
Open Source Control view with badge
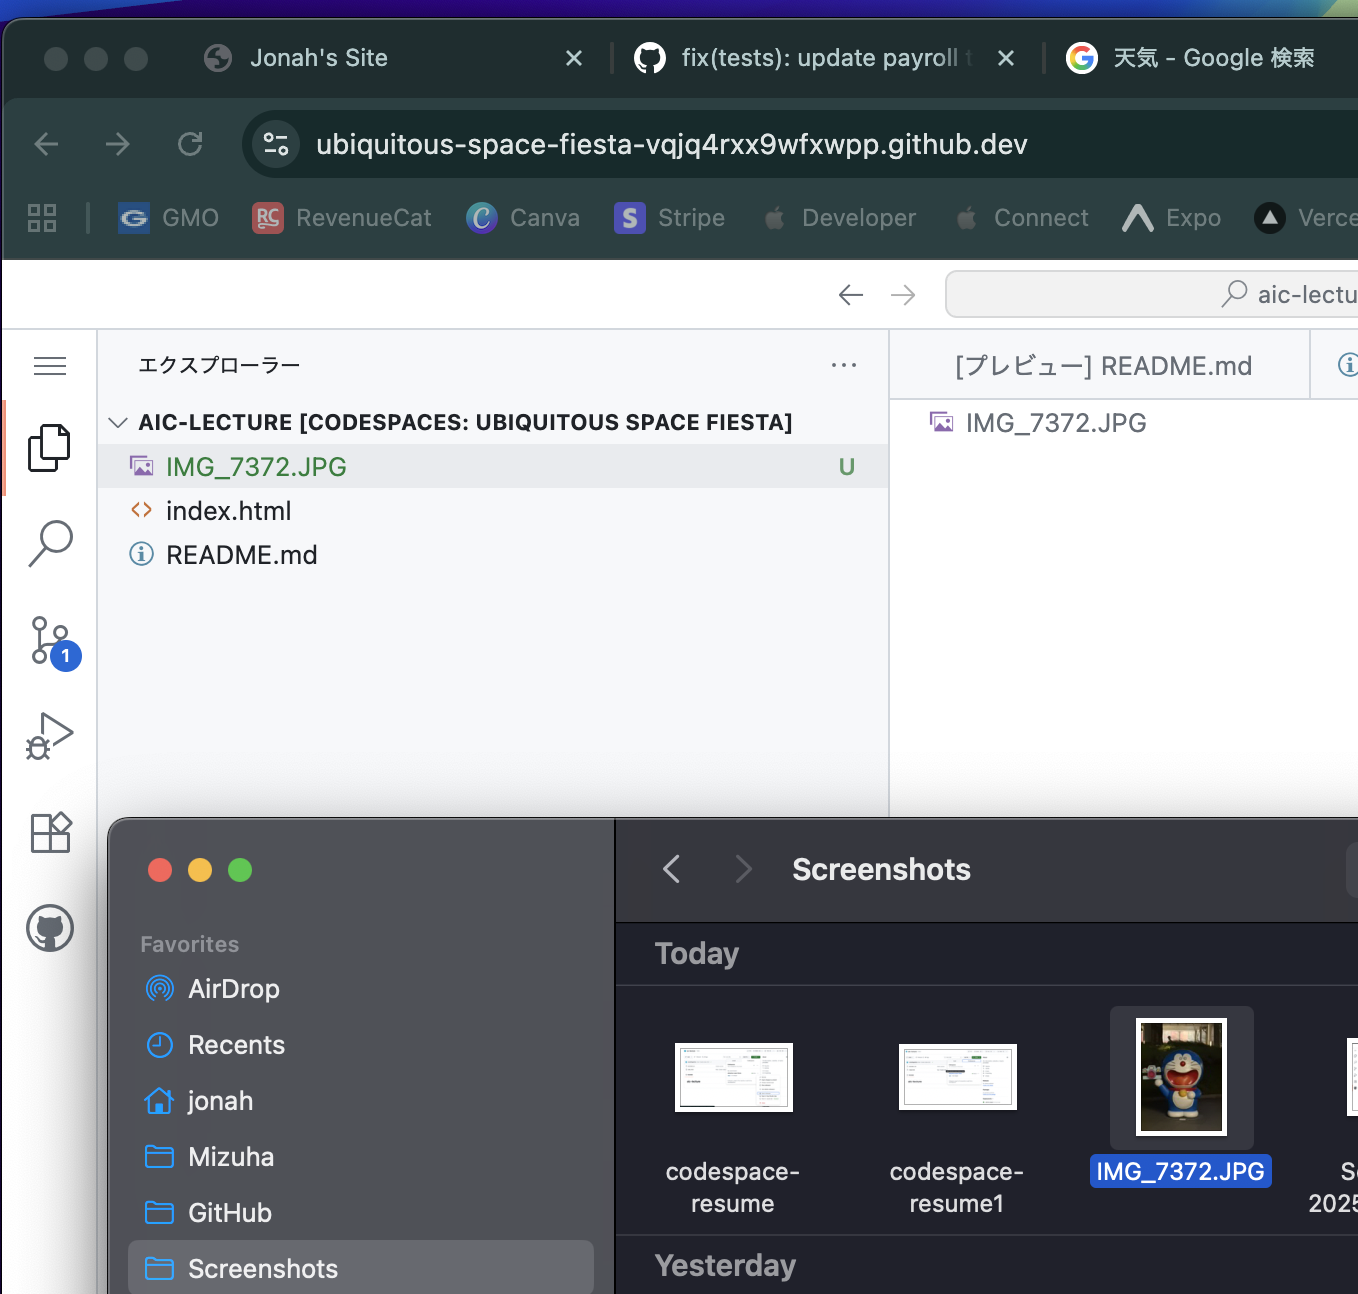click(x=49, y=640)
